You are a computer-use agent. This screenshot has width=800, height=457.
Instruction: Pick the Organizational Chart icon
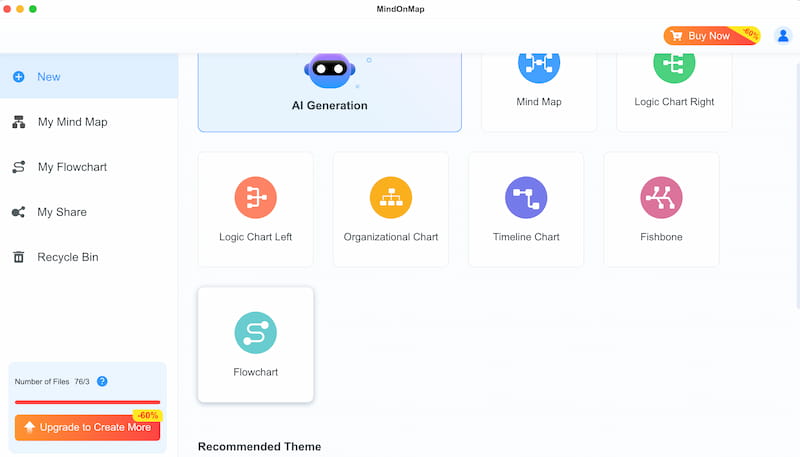point(391,197)
